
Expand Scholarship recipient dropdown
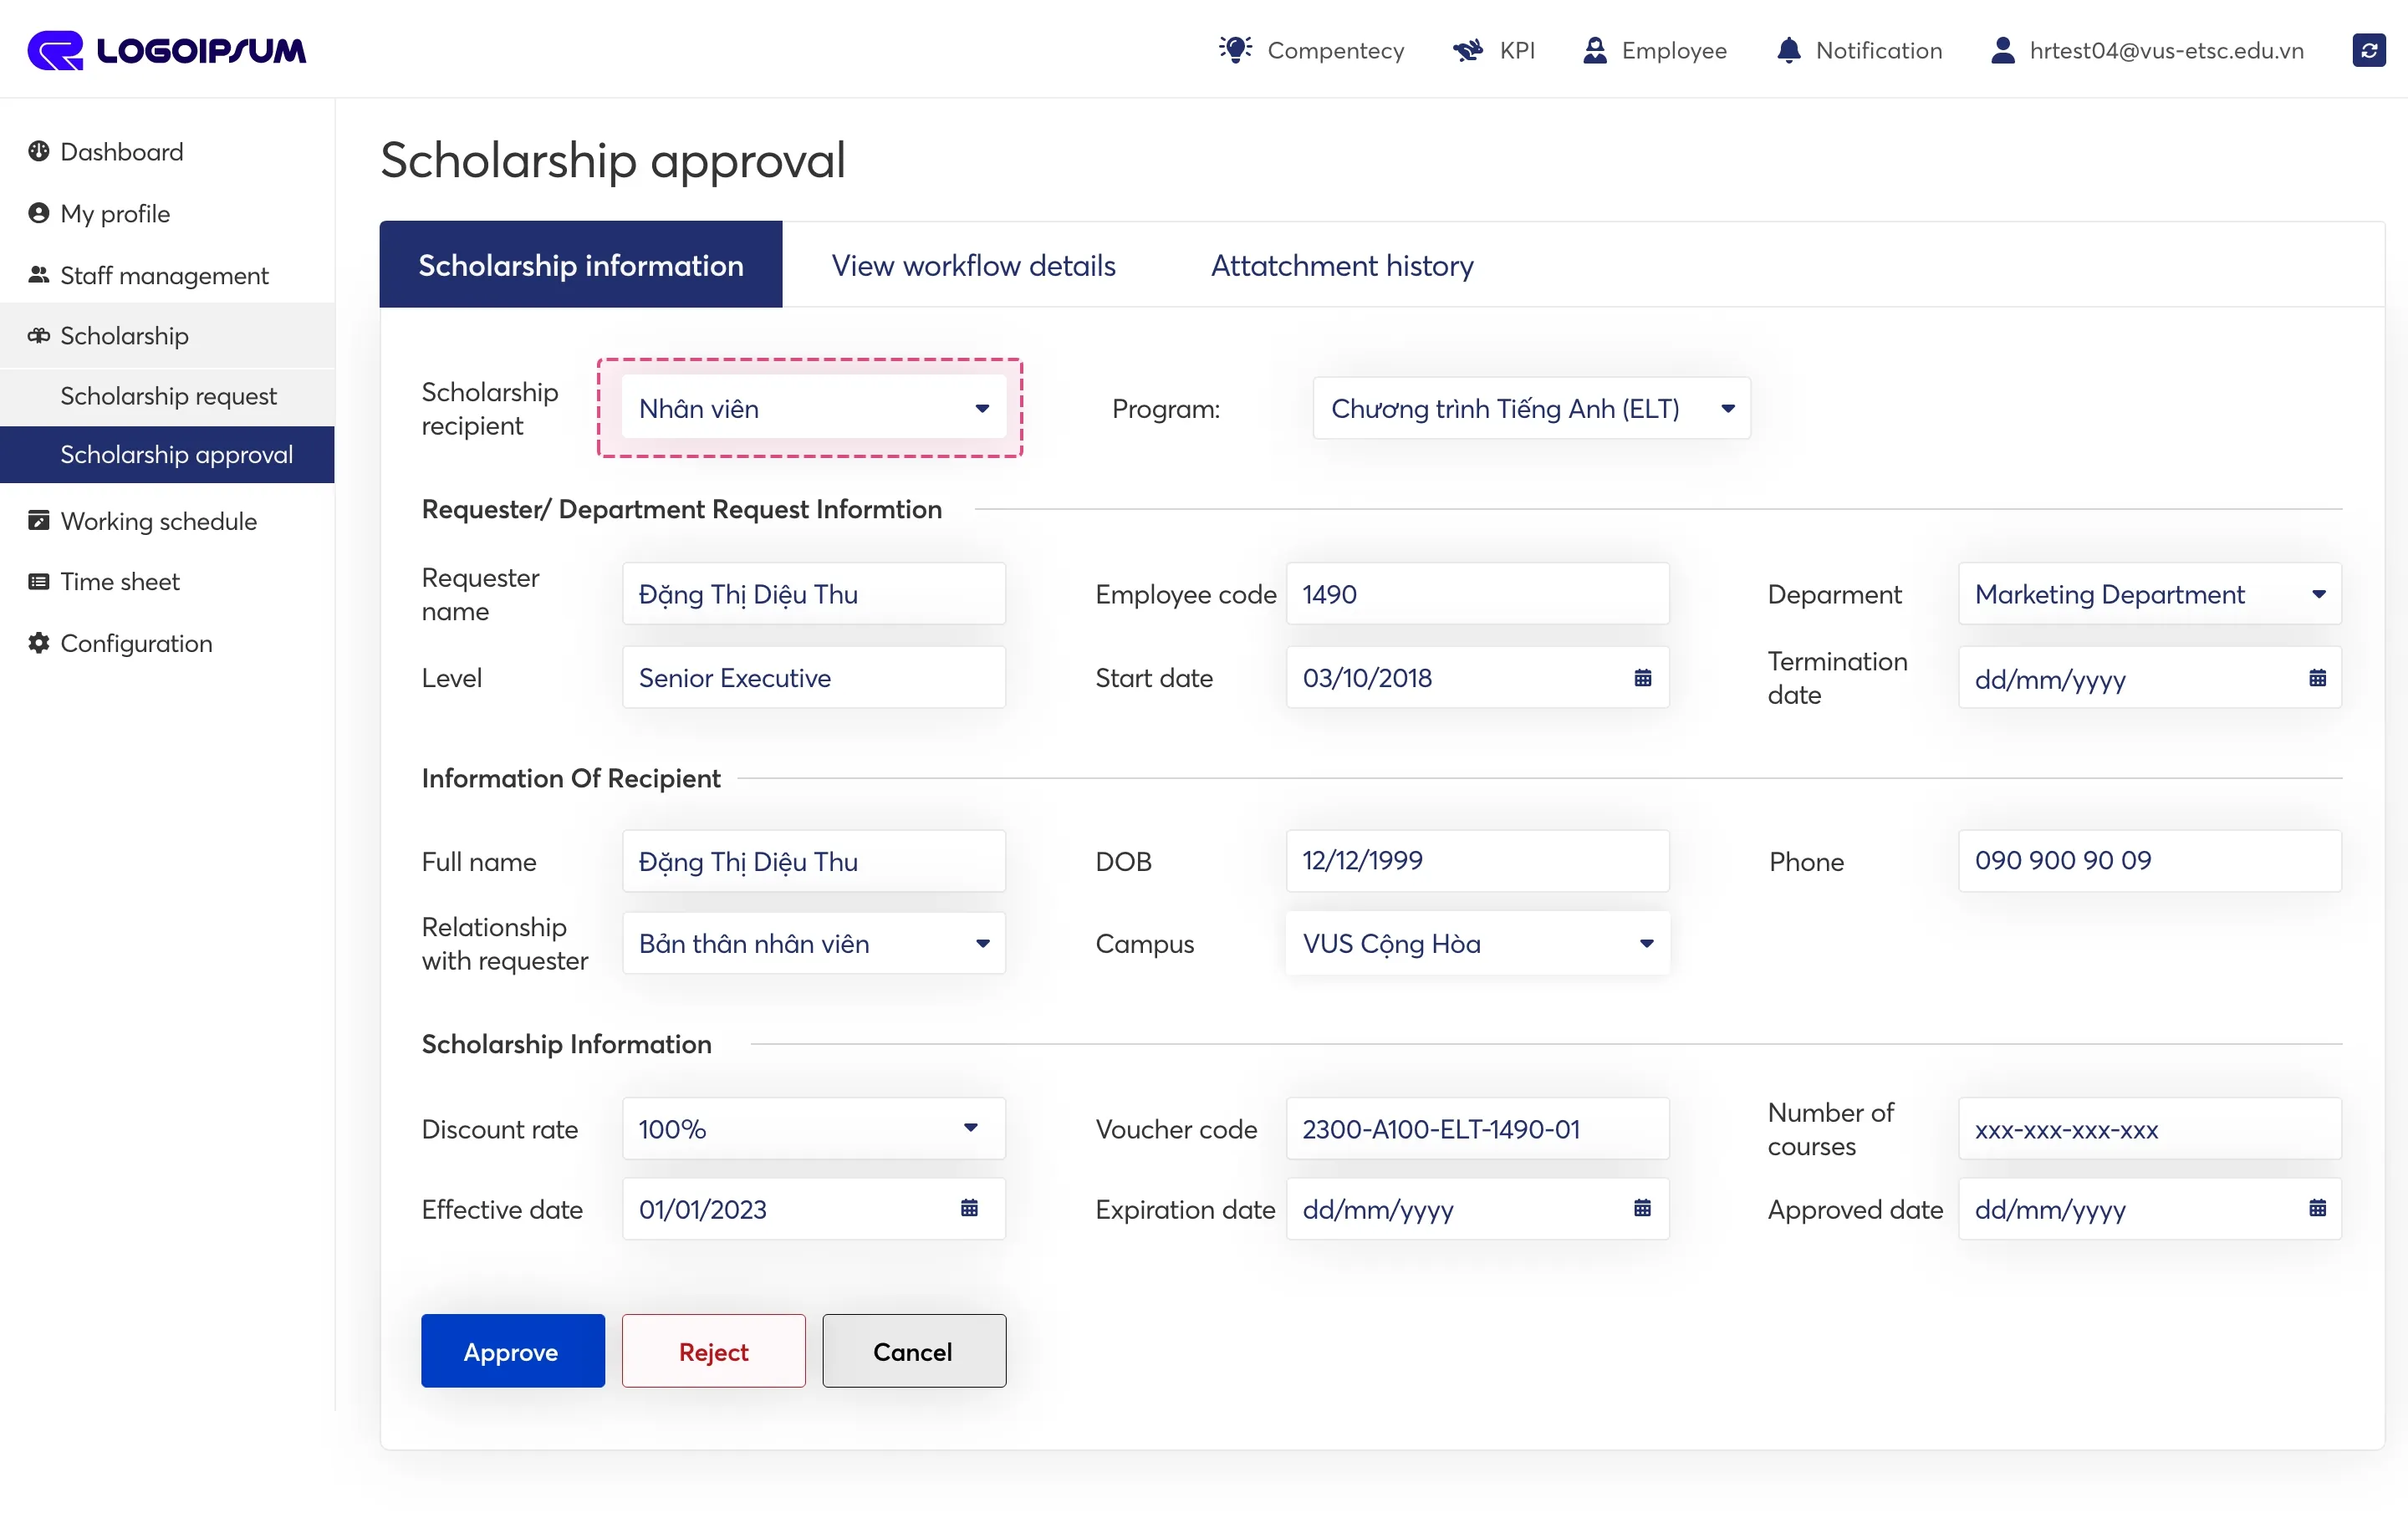[812, 408]
